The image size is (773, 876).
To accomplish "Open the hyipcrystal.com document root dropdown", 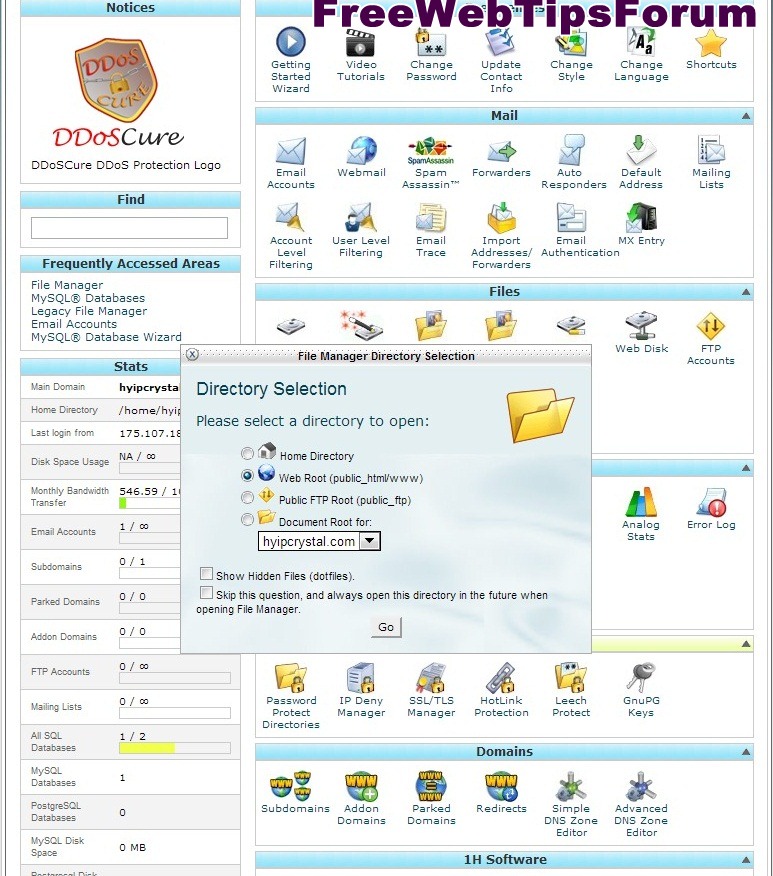I will [x=319, y=541].
